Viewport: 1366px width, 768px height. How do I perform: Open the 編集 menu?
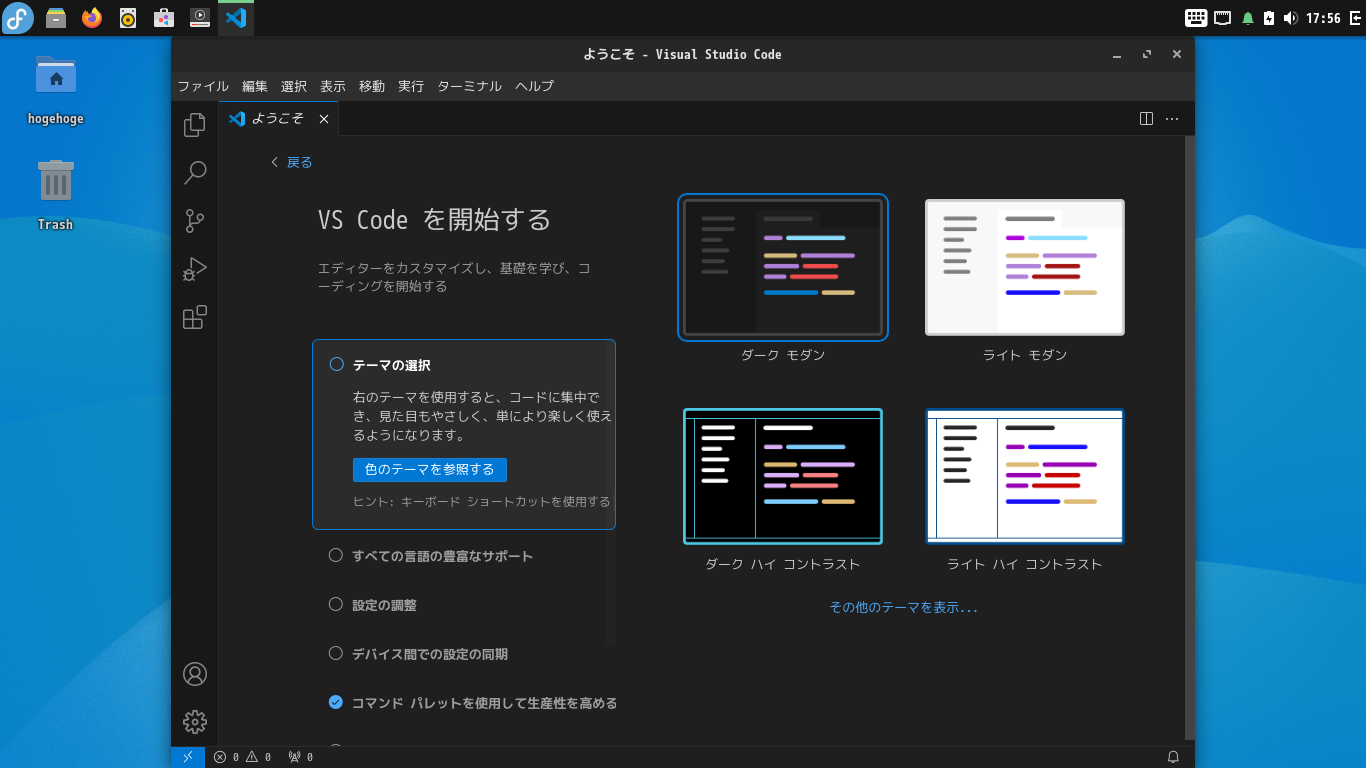point(255,86)
